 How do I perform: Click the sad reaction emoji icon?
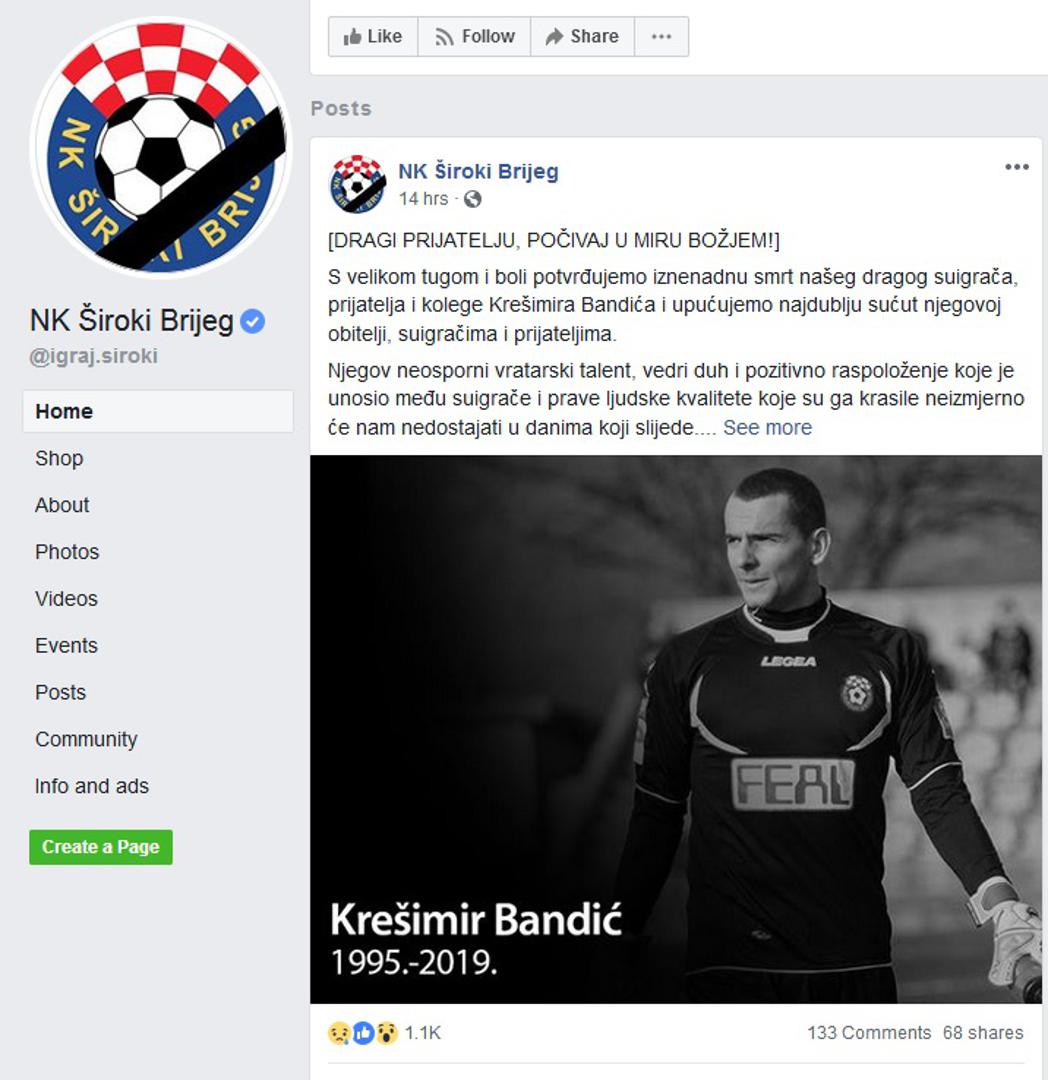339,1032
